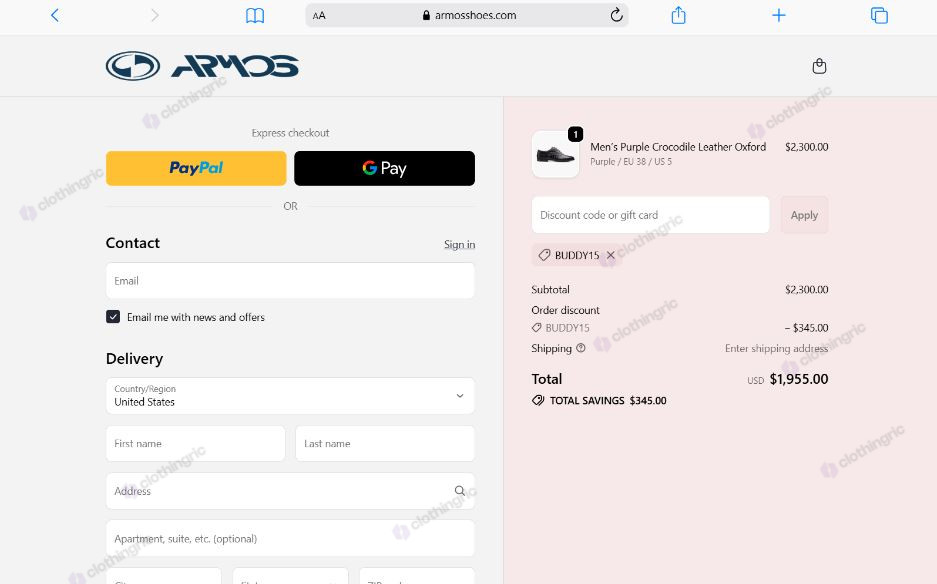The image size is (937, 584).
Task: Click the – $345.00 discount amount
Action: (x=807, y=328)
